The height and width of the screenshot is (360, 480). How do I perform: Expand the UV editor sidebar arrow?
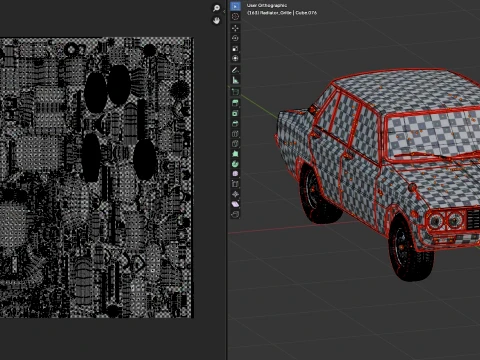[224, 11]
